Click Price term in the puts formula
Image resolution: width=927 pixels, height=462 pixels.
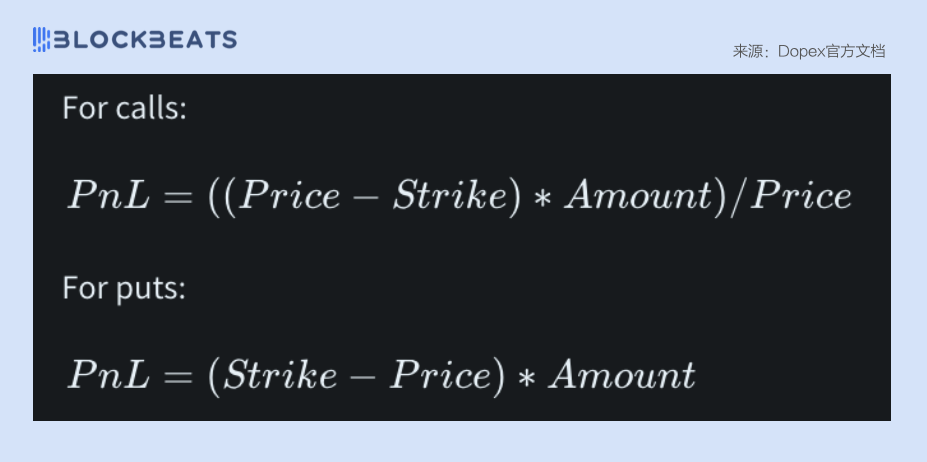(x=440, y=374)
